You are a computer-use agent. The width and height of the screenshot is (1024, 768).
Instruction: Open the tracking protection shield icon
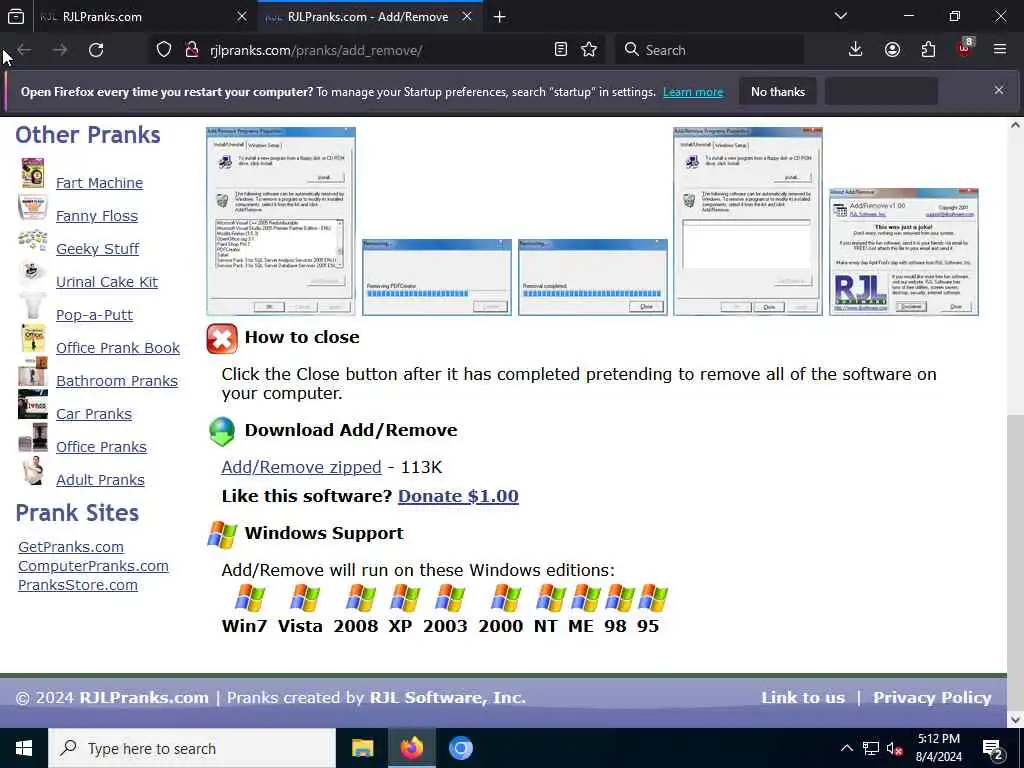click(164, 50)
